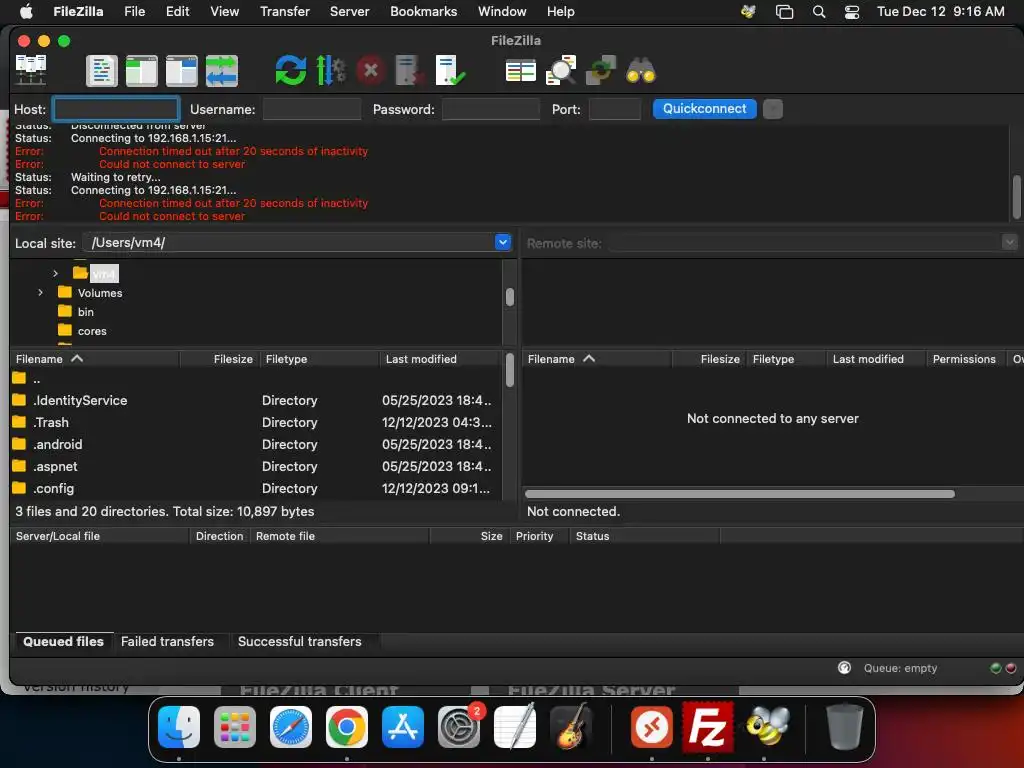Click the Host input field
This screenshot has width=1024, height=768.
[x=116, y=109]
